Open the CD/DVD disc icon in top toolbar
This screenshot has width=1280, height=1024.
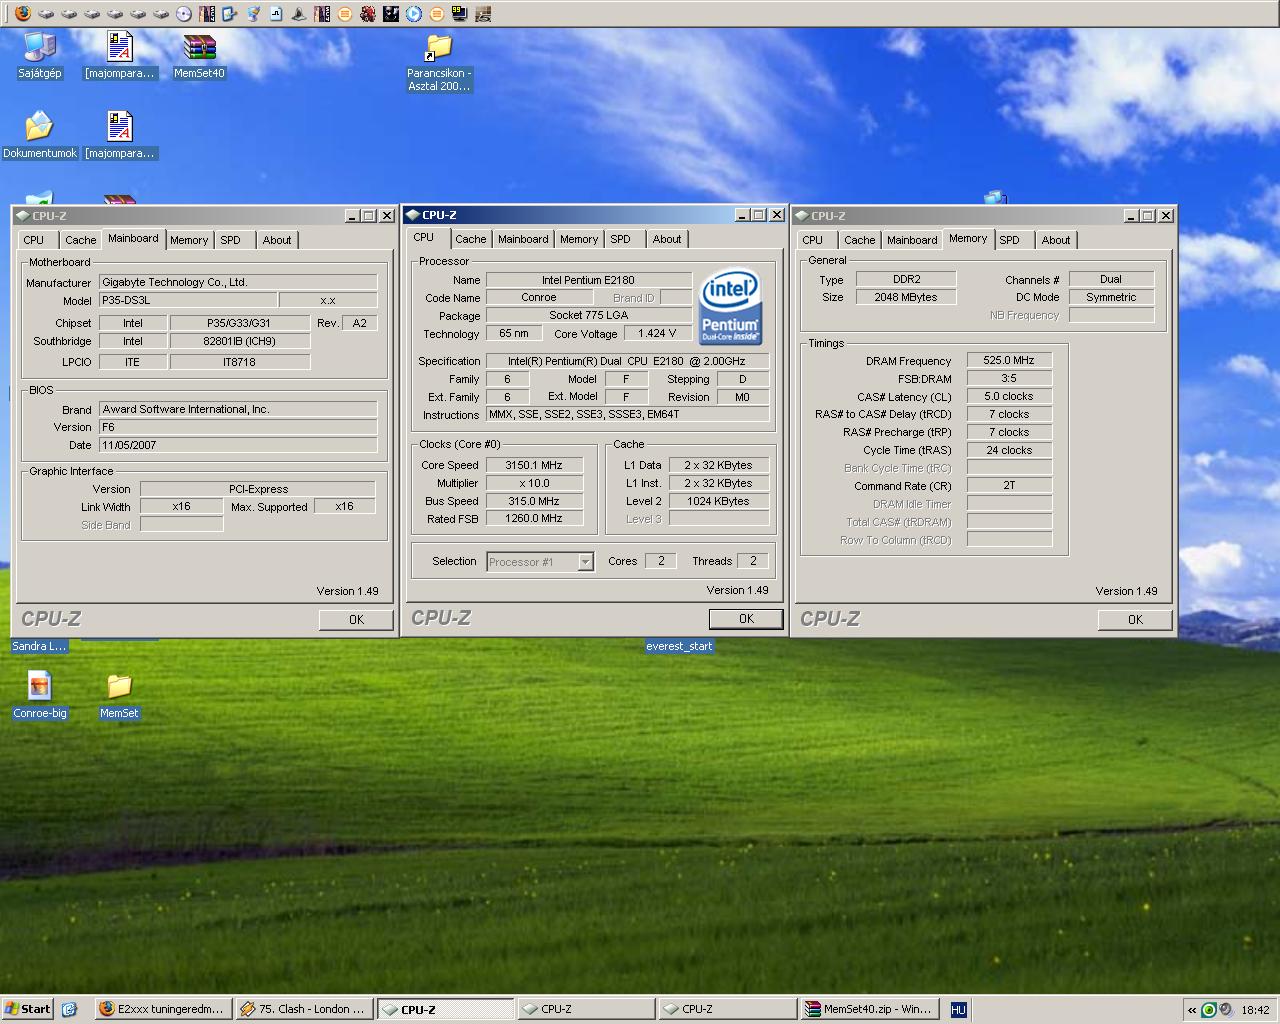[184, 14]
